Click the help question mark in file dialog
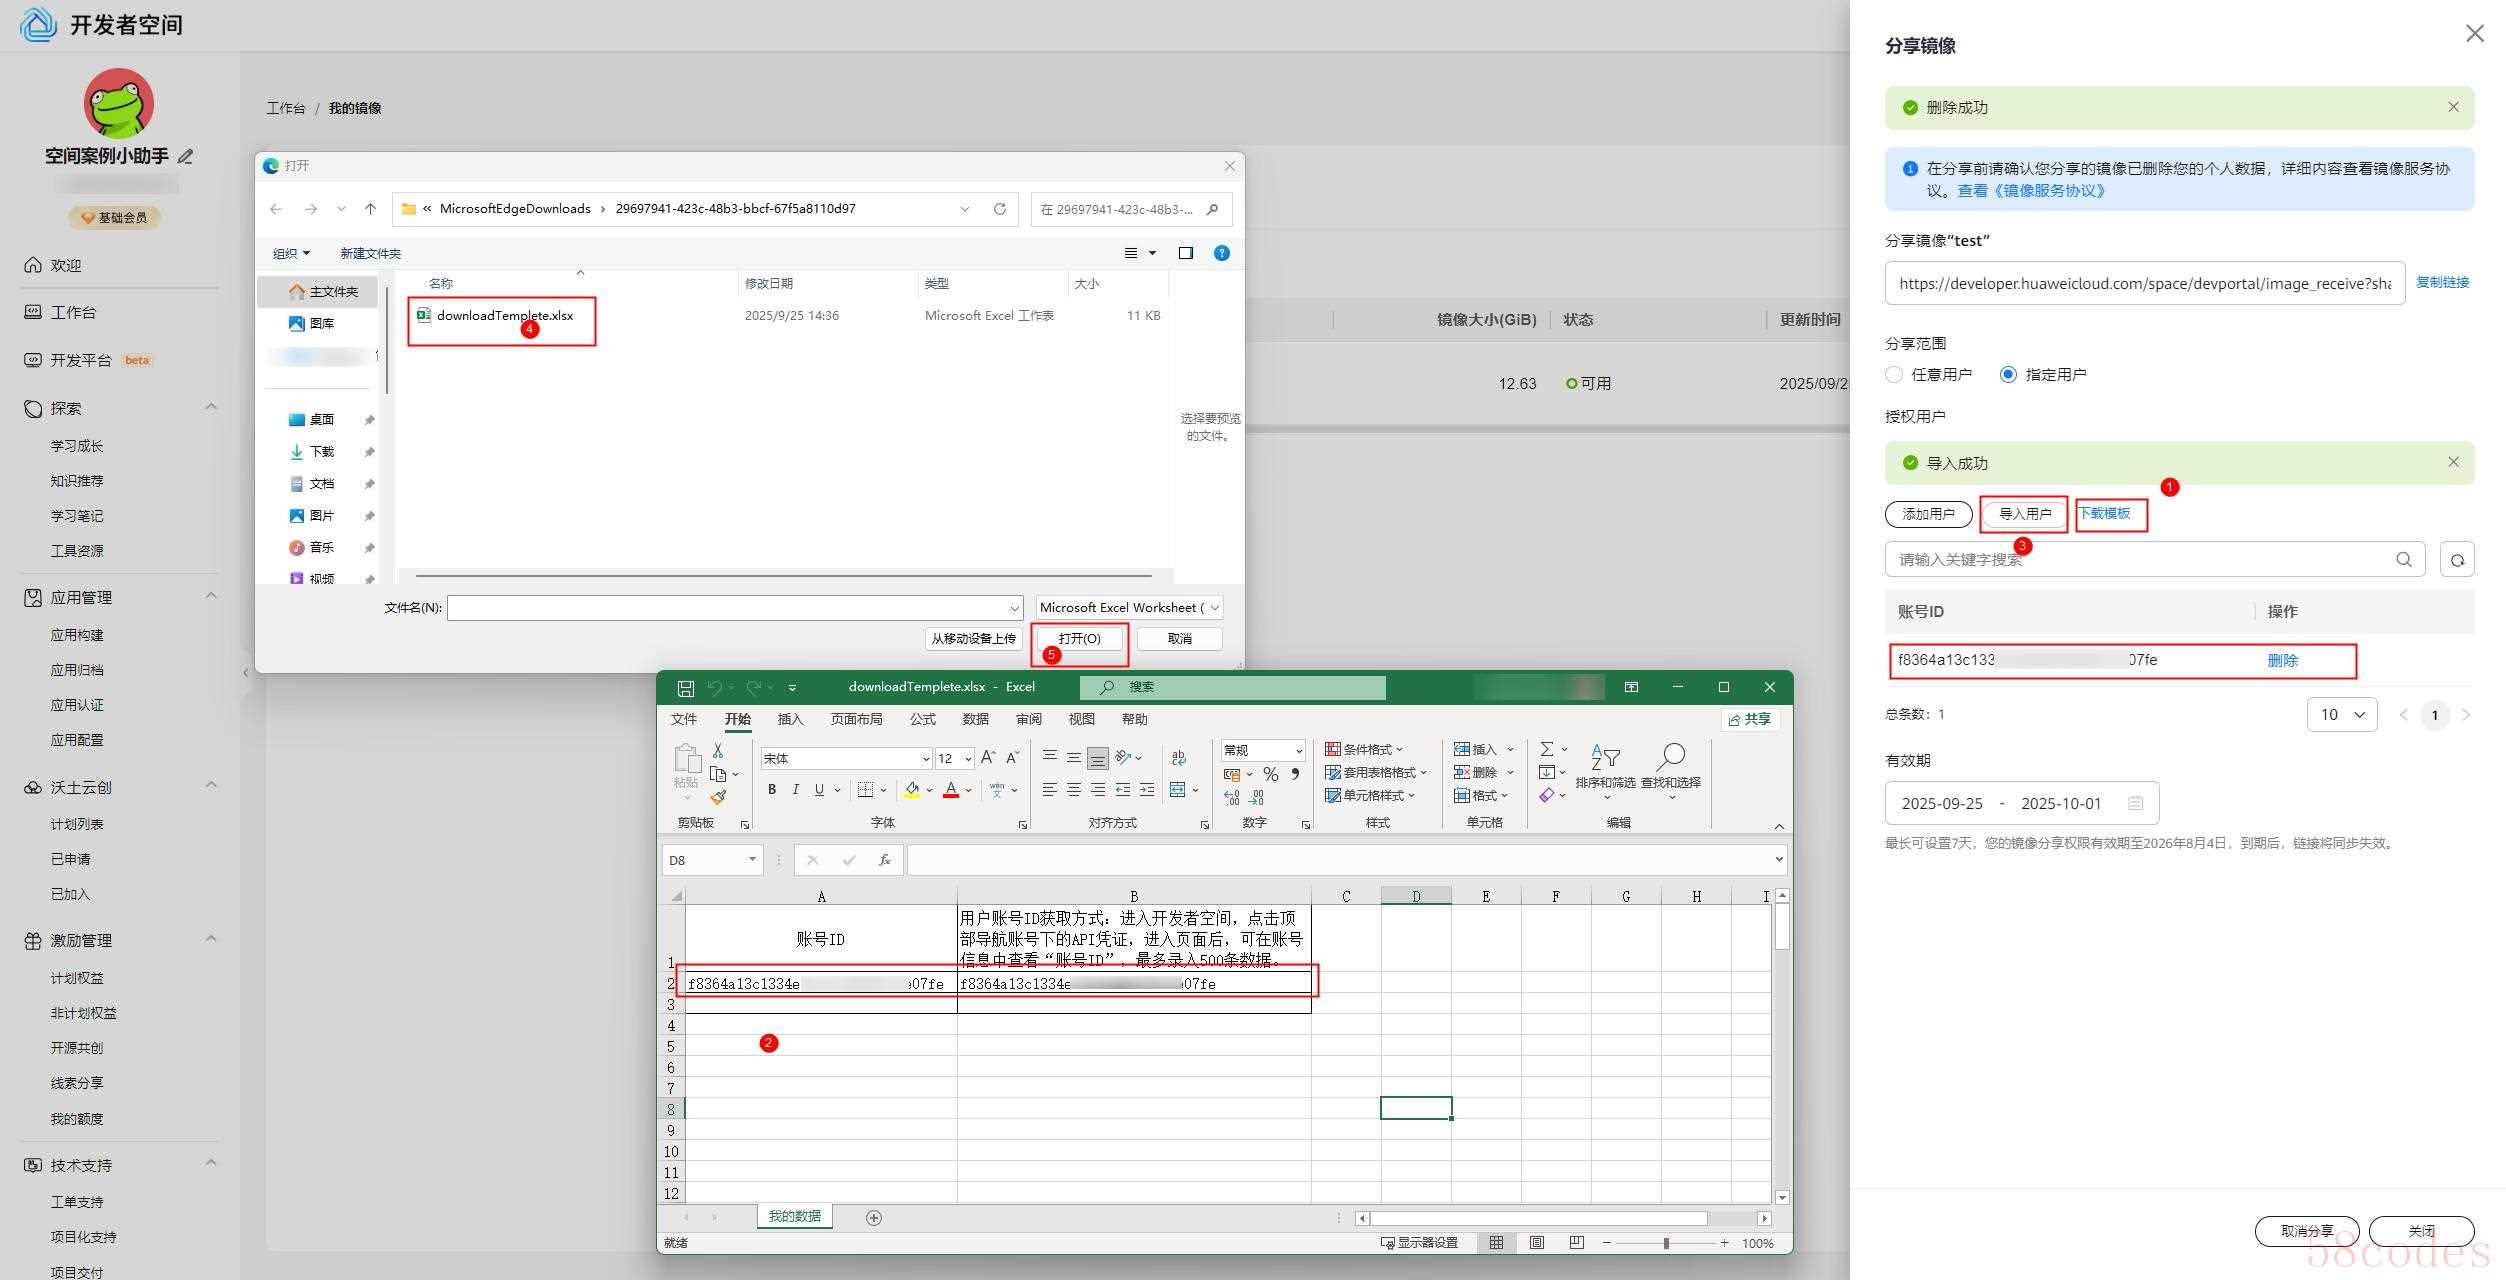This screenshot has width=2506, height=1280. pyautogui.click(x=1221, y=253)
